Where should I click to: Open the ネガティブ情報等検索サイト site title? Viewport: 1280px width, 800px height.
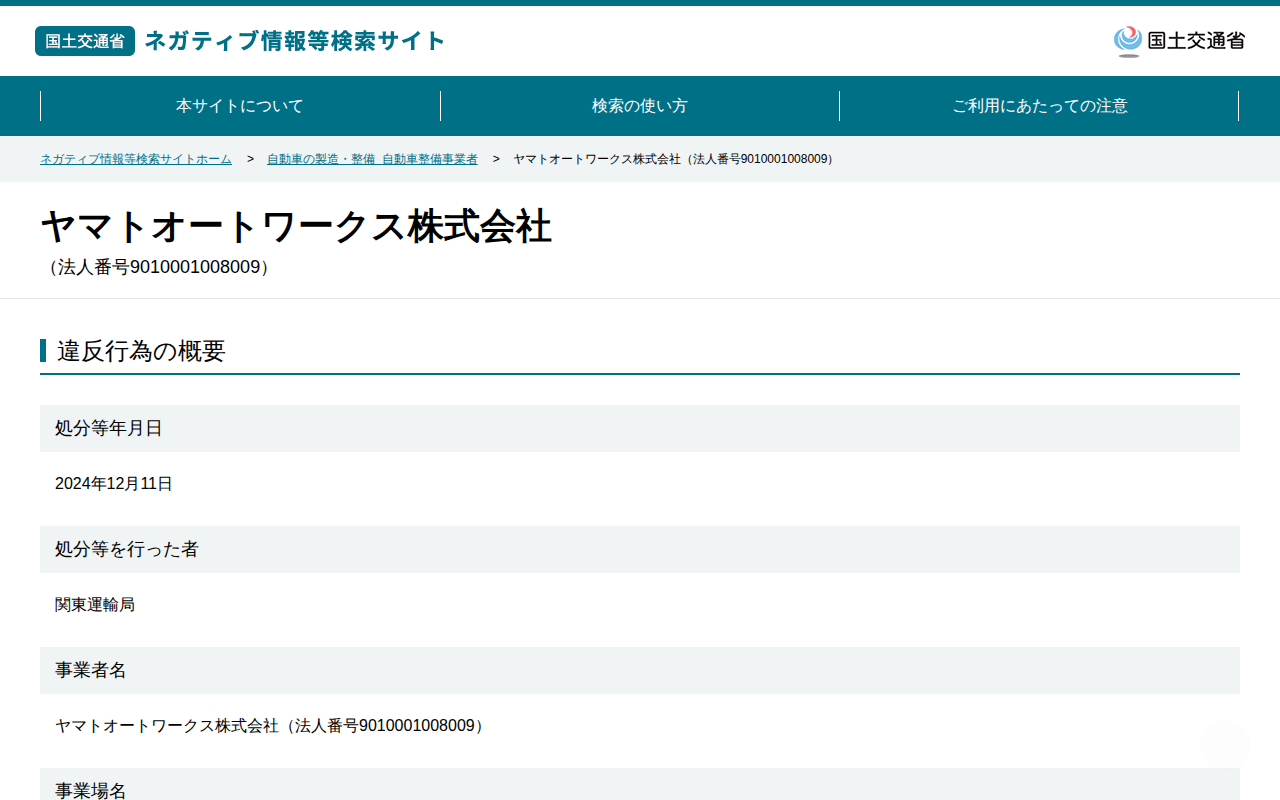295,41
